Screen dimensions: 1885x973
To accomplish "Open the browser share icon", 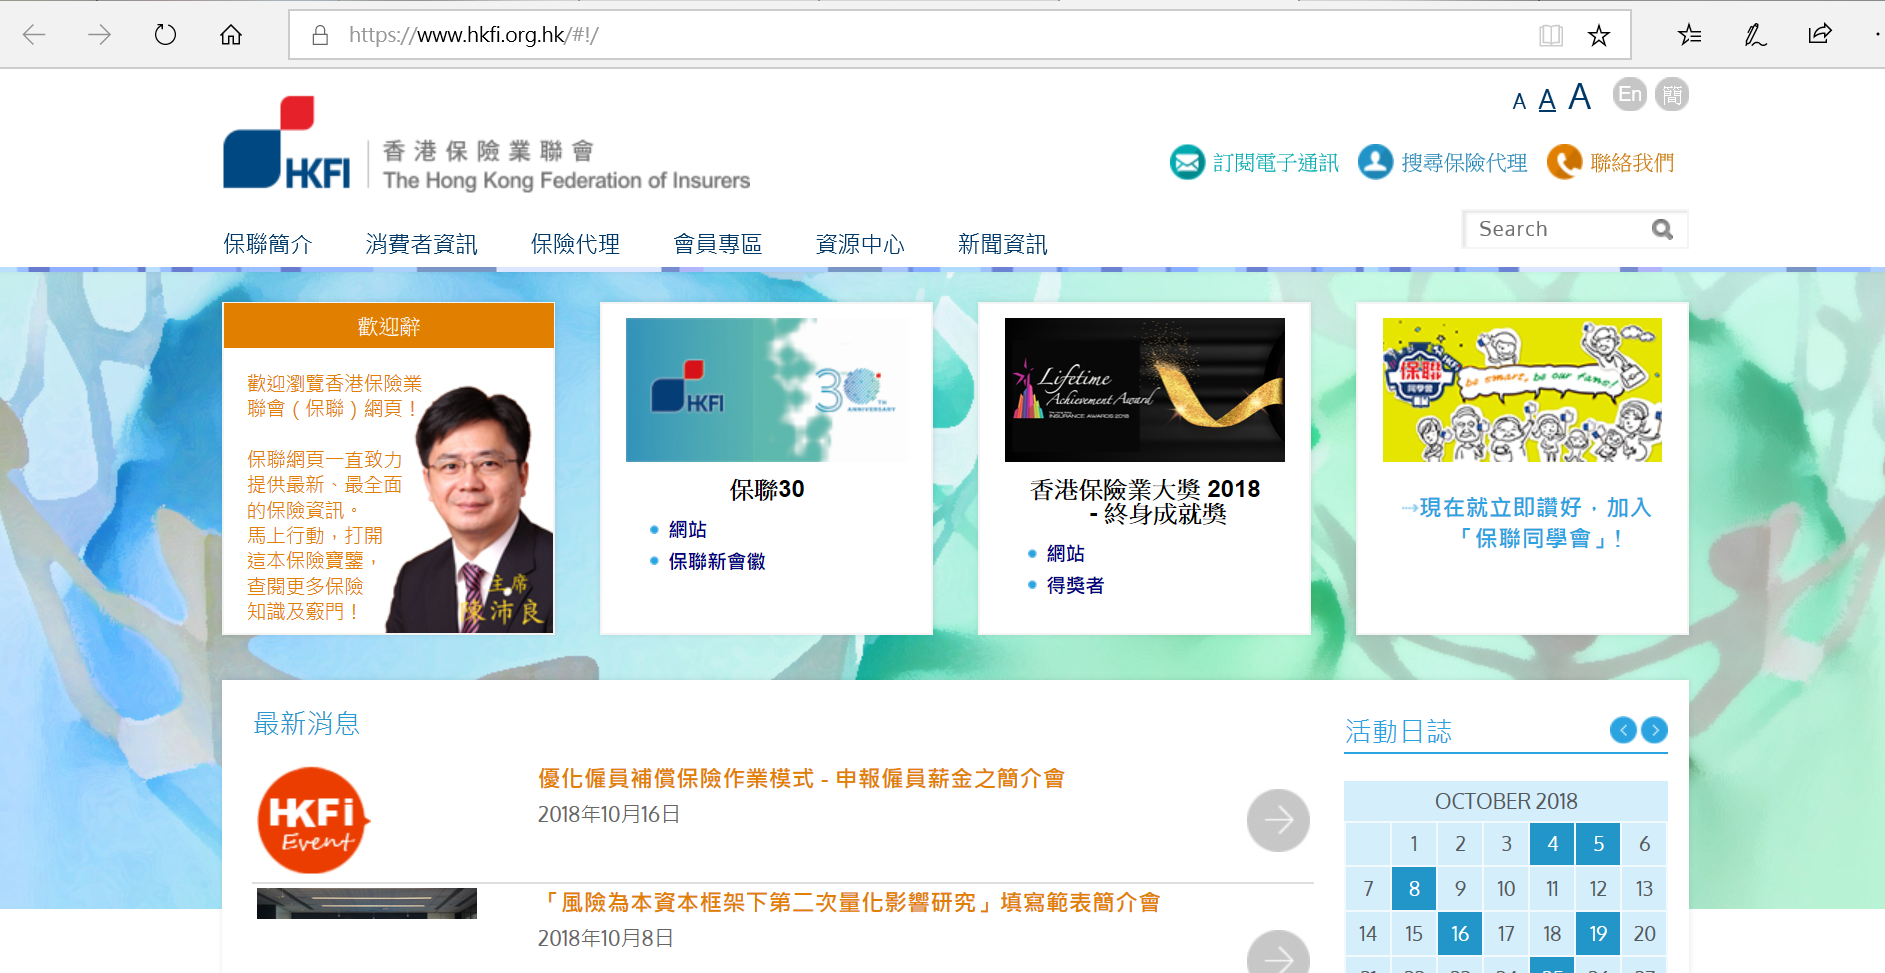I will coord(1819,35).
